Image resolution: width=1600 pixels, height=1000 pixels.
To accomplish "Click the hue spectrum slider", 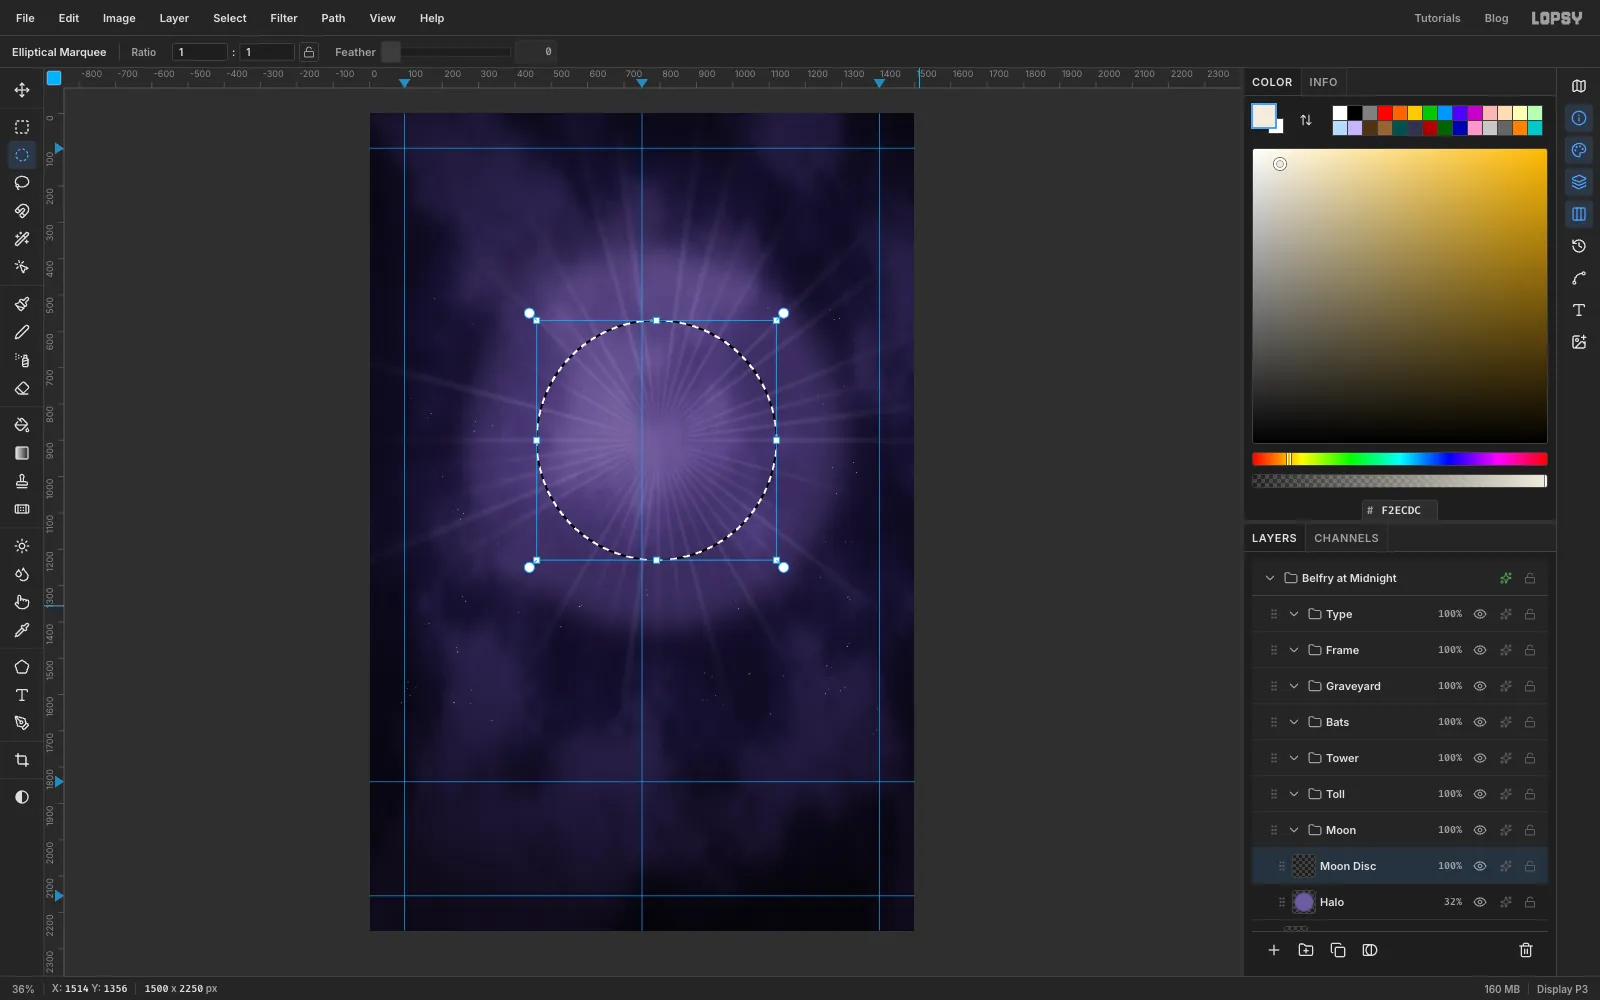I will point(1400,459).
